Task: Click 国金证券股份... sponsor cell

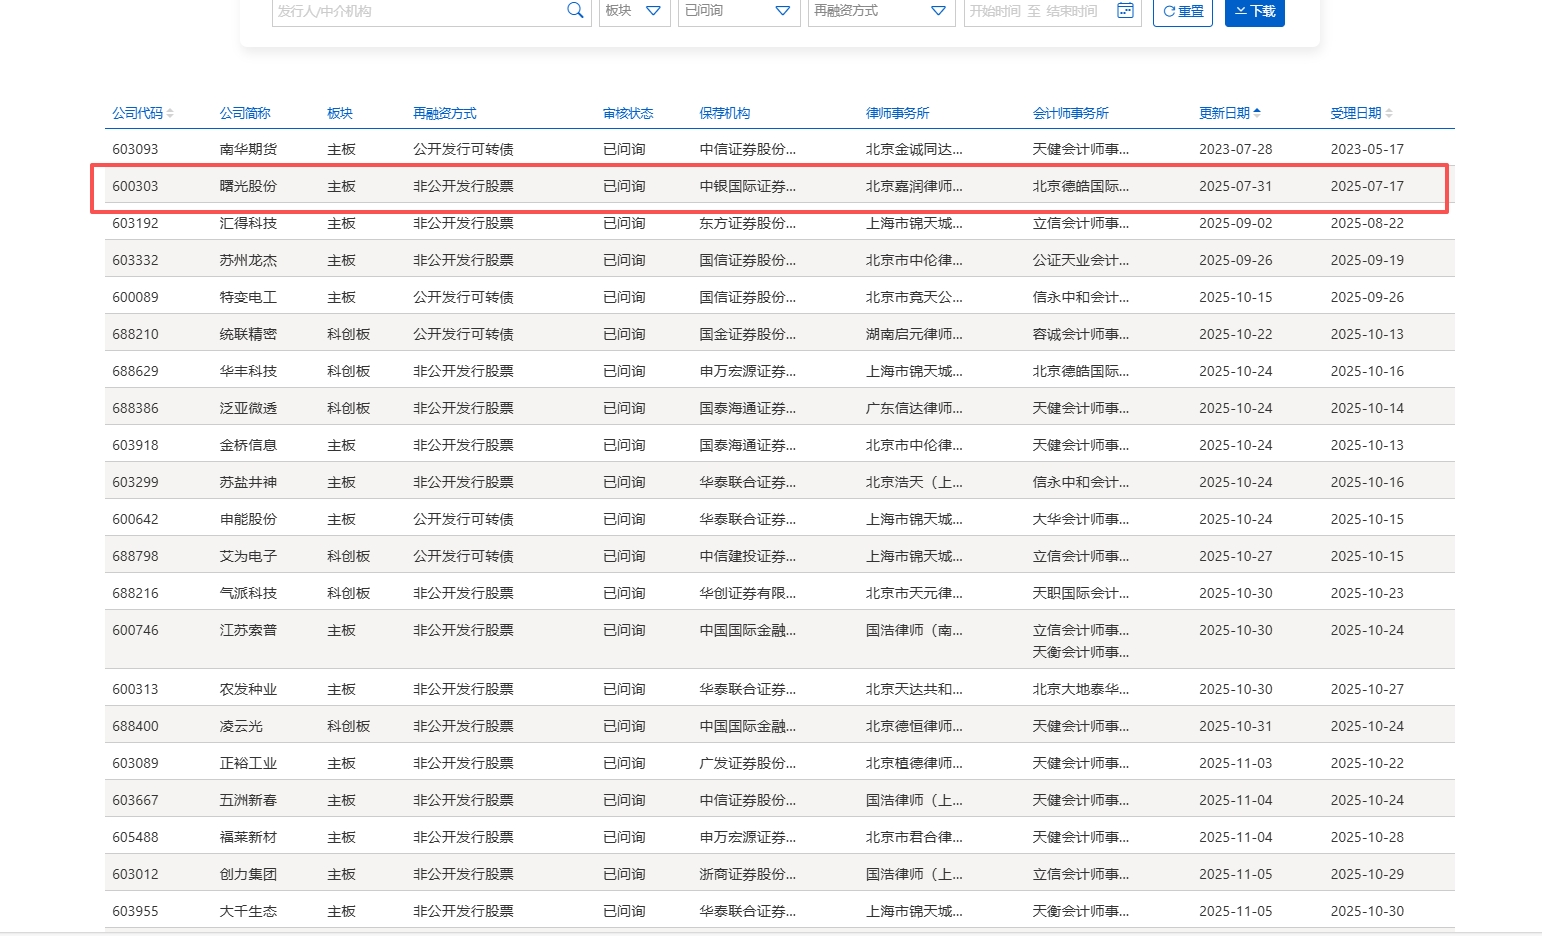Action: 748,334
